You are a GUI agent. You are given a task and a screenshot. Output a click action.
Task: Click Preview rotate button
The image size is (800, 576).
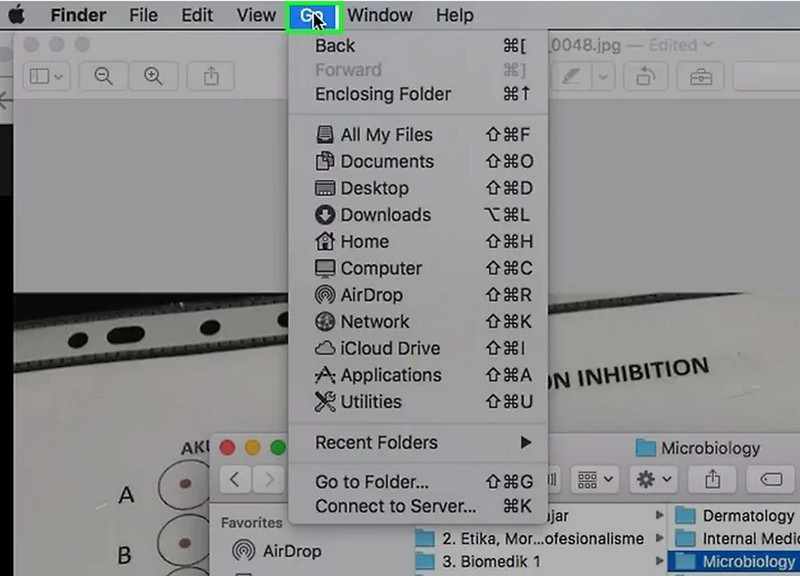645,77
